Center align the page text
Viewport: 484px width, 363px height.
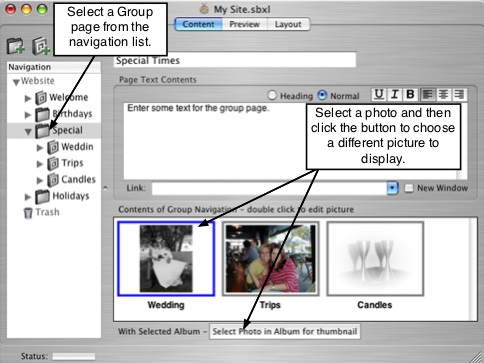pos(443,95)
